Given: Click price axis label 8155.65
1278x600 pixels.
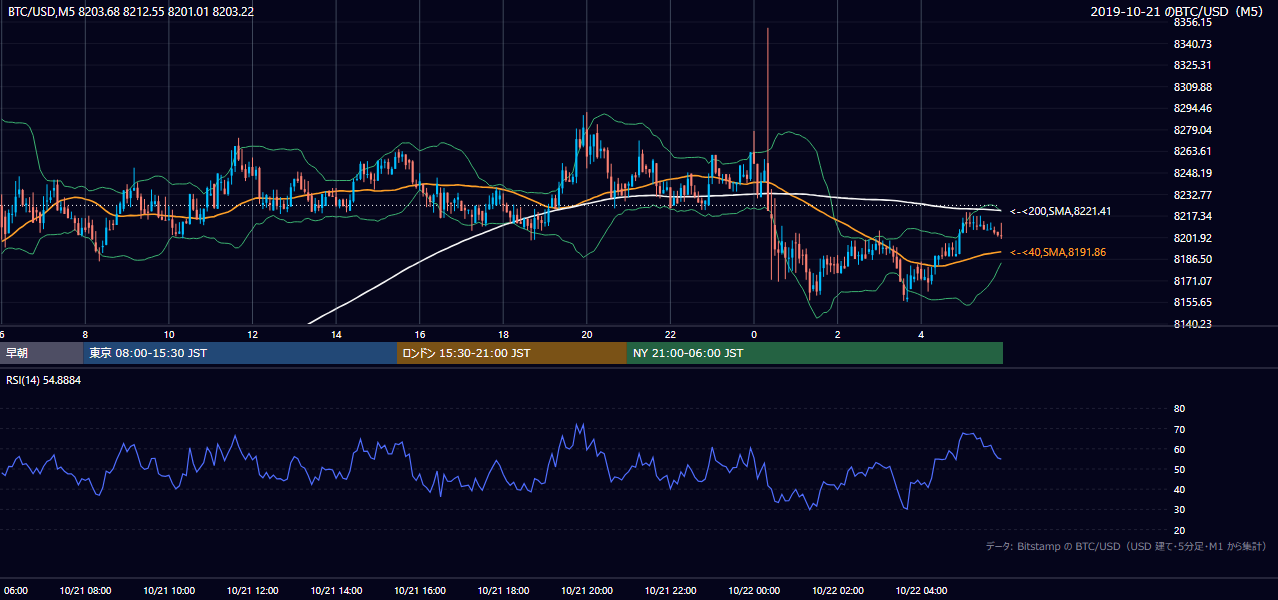Looking at the screenshot, I should click(1193, 302).
